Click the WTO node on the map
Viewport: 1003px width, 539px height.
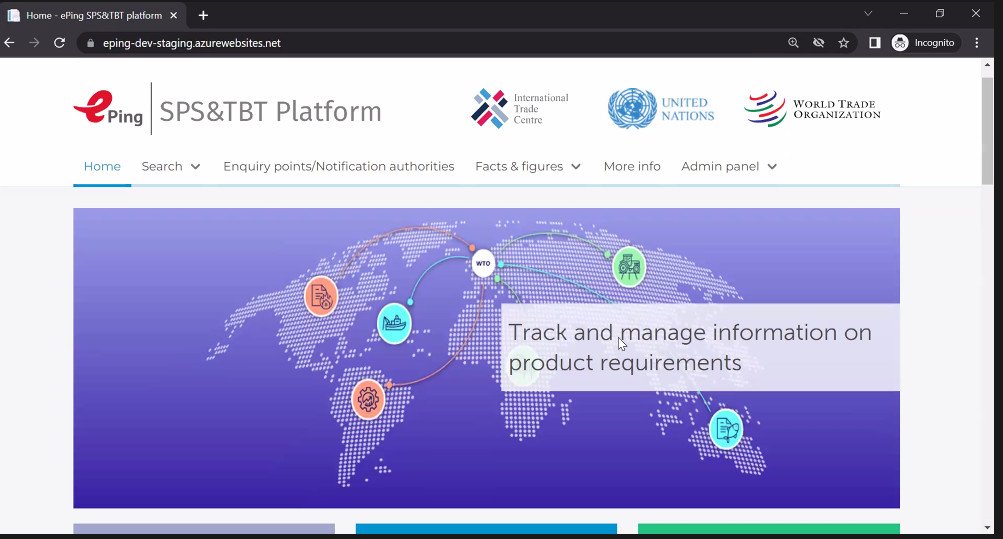tap(483, 264)
